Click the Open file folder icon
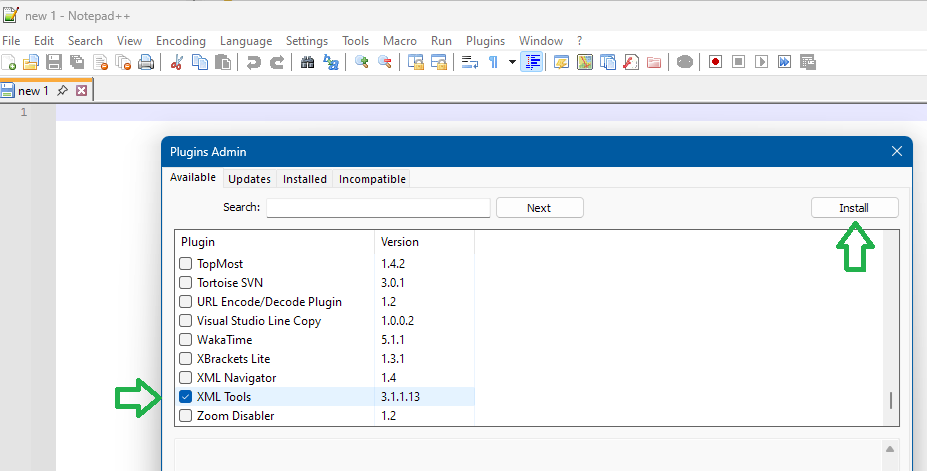 coord(31,62)
